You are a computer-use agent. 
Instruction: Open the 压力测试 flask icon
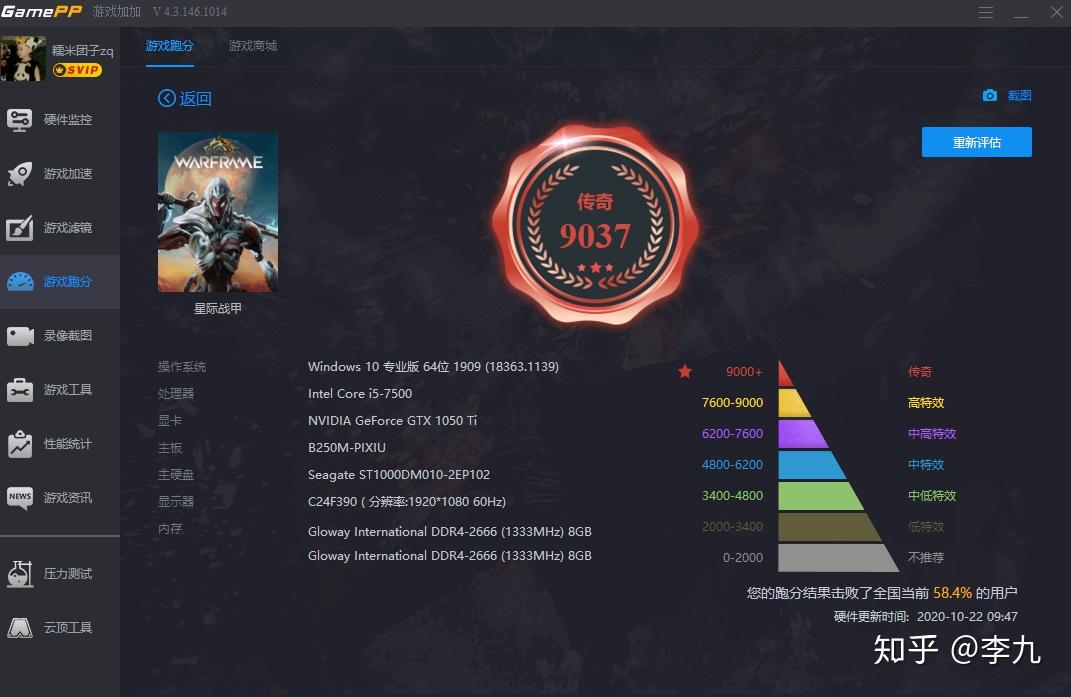pos(20,573)
